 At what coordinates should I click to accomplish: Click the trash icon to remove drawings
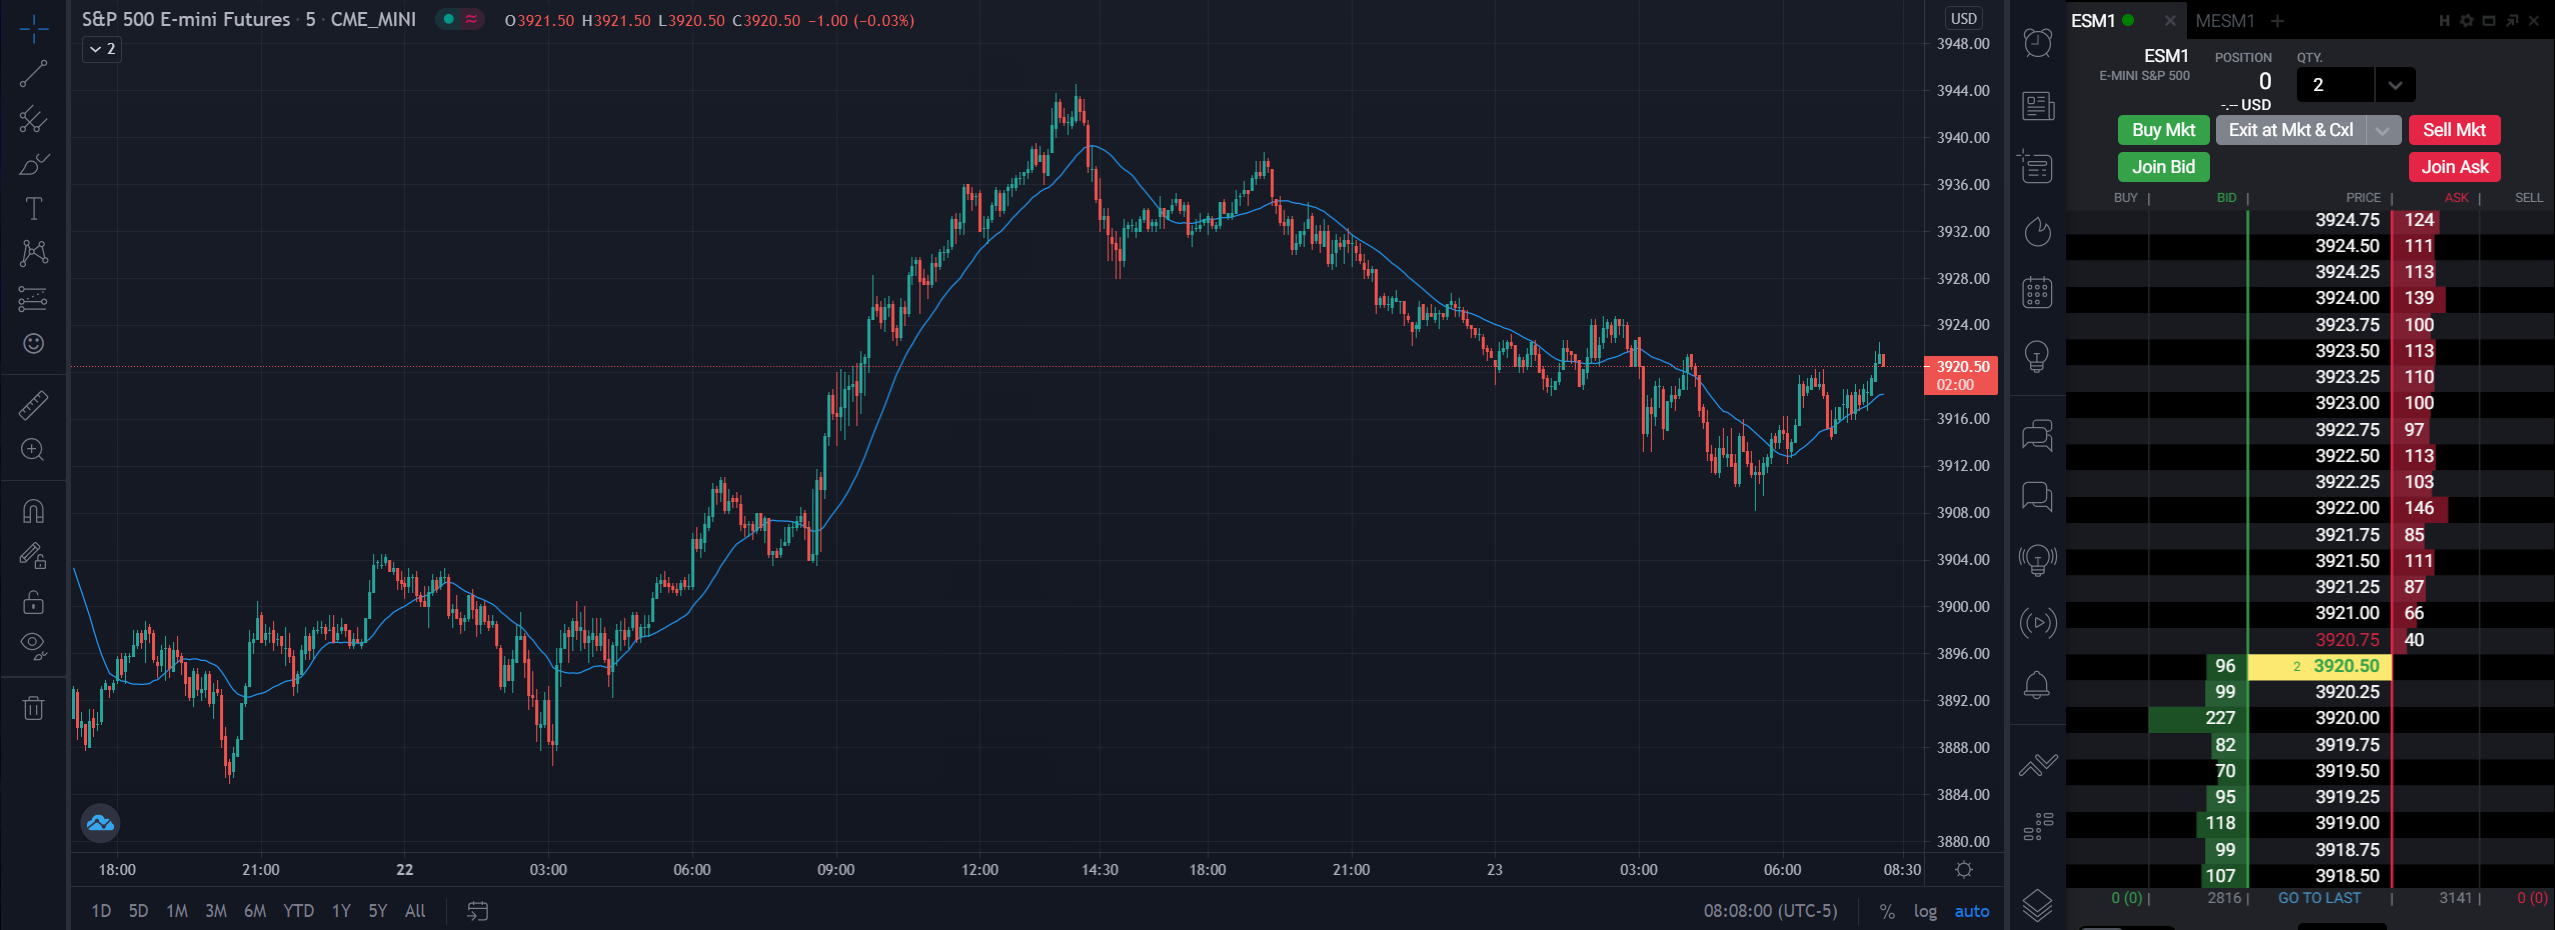(x=33, y=708)
